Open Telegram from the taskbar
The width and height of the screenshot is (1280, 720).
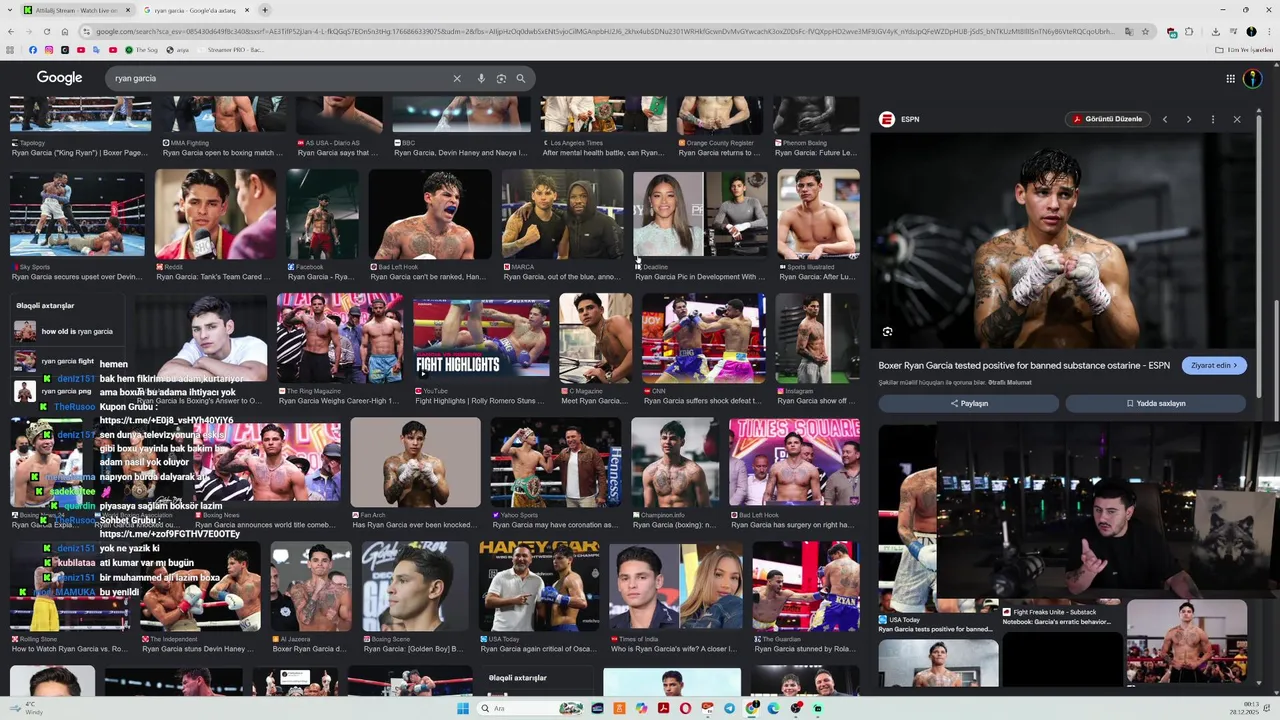[729, 708]
